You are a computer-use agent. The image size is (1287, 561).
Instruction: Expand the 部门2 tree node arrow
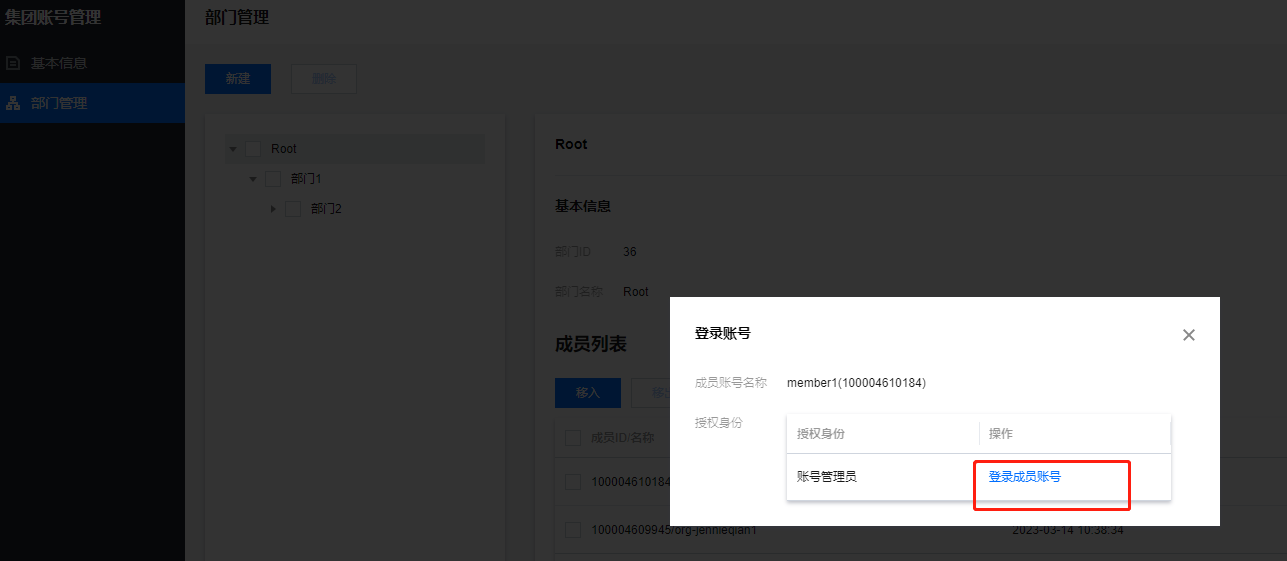click(x=273, y=209)
